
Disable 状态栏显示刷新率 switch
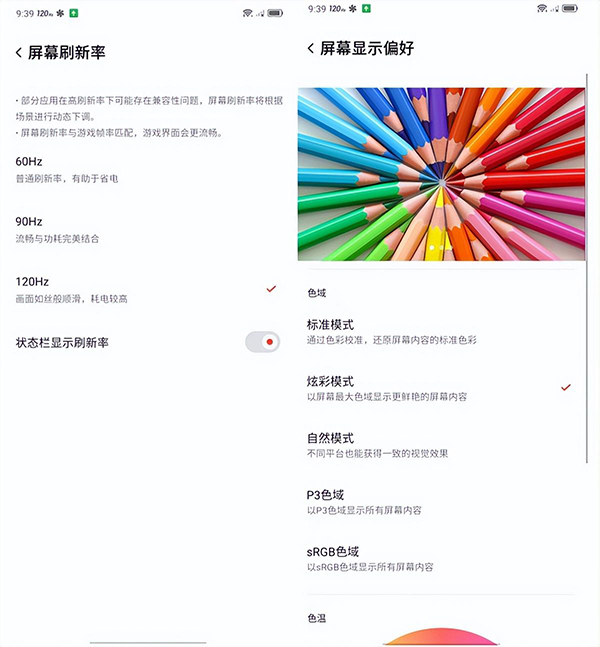coord(262,342)
